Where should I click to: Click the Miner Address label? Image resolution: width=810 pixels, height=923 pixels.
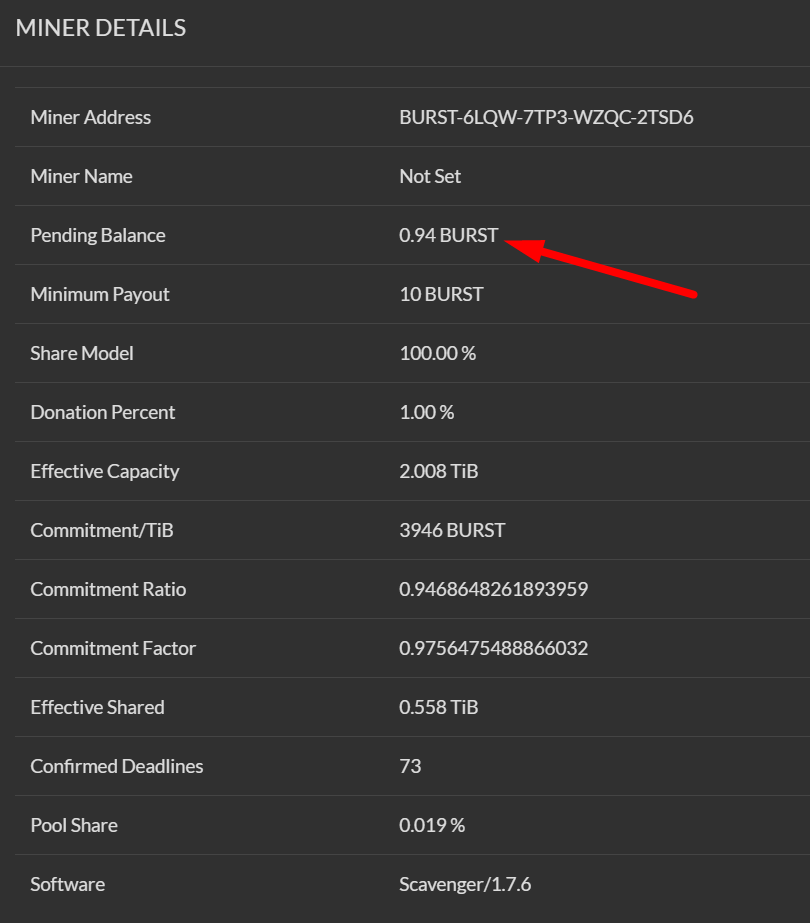click(91, 117)
